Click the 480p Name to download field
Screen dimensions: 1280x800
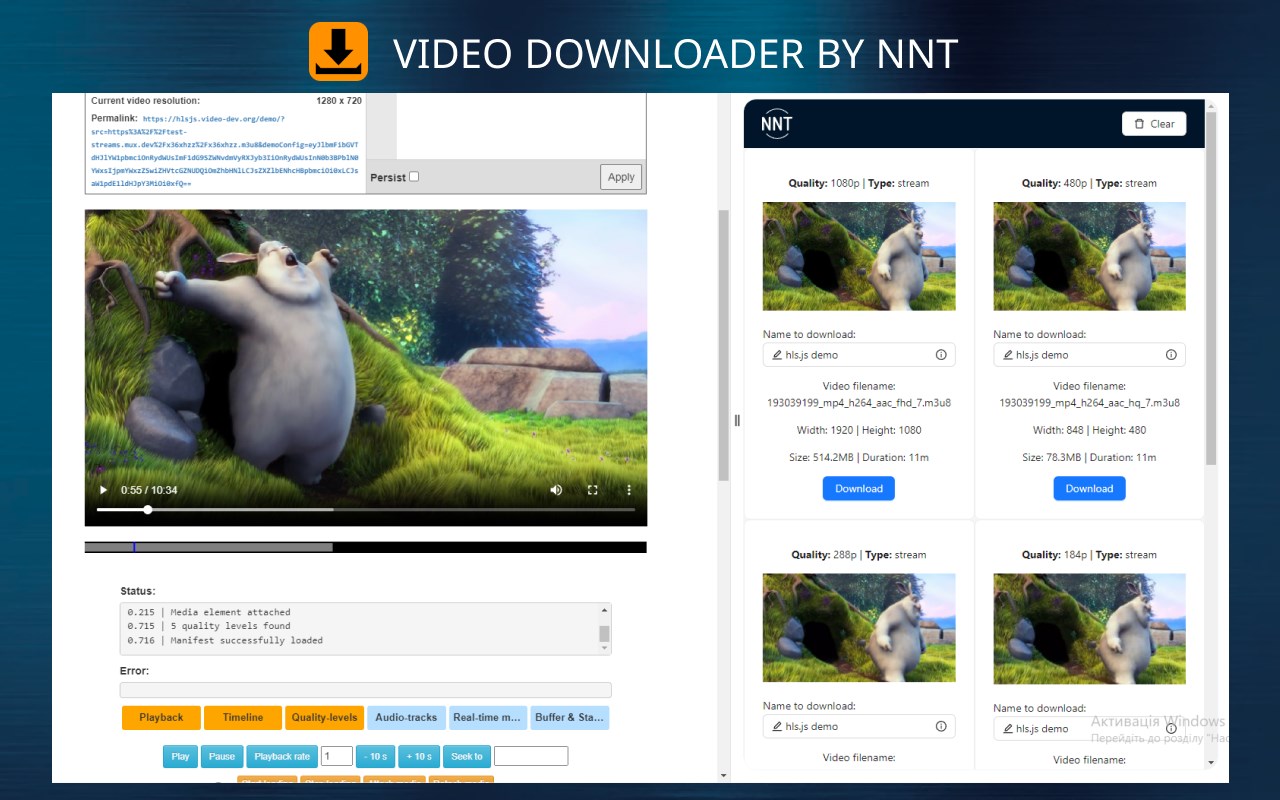(1089, 355)
